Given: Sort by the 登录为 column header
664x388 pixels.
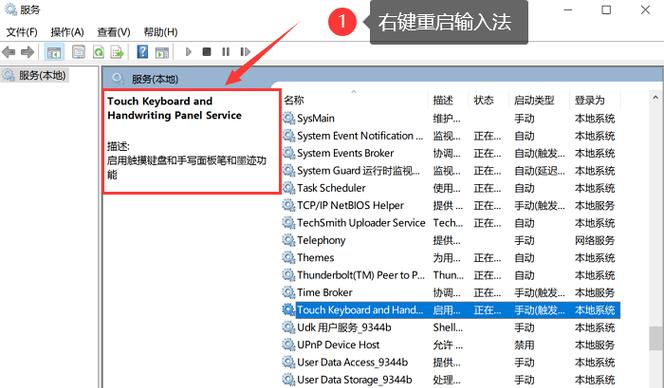Looking at the screenshot, I should point(589,100).
